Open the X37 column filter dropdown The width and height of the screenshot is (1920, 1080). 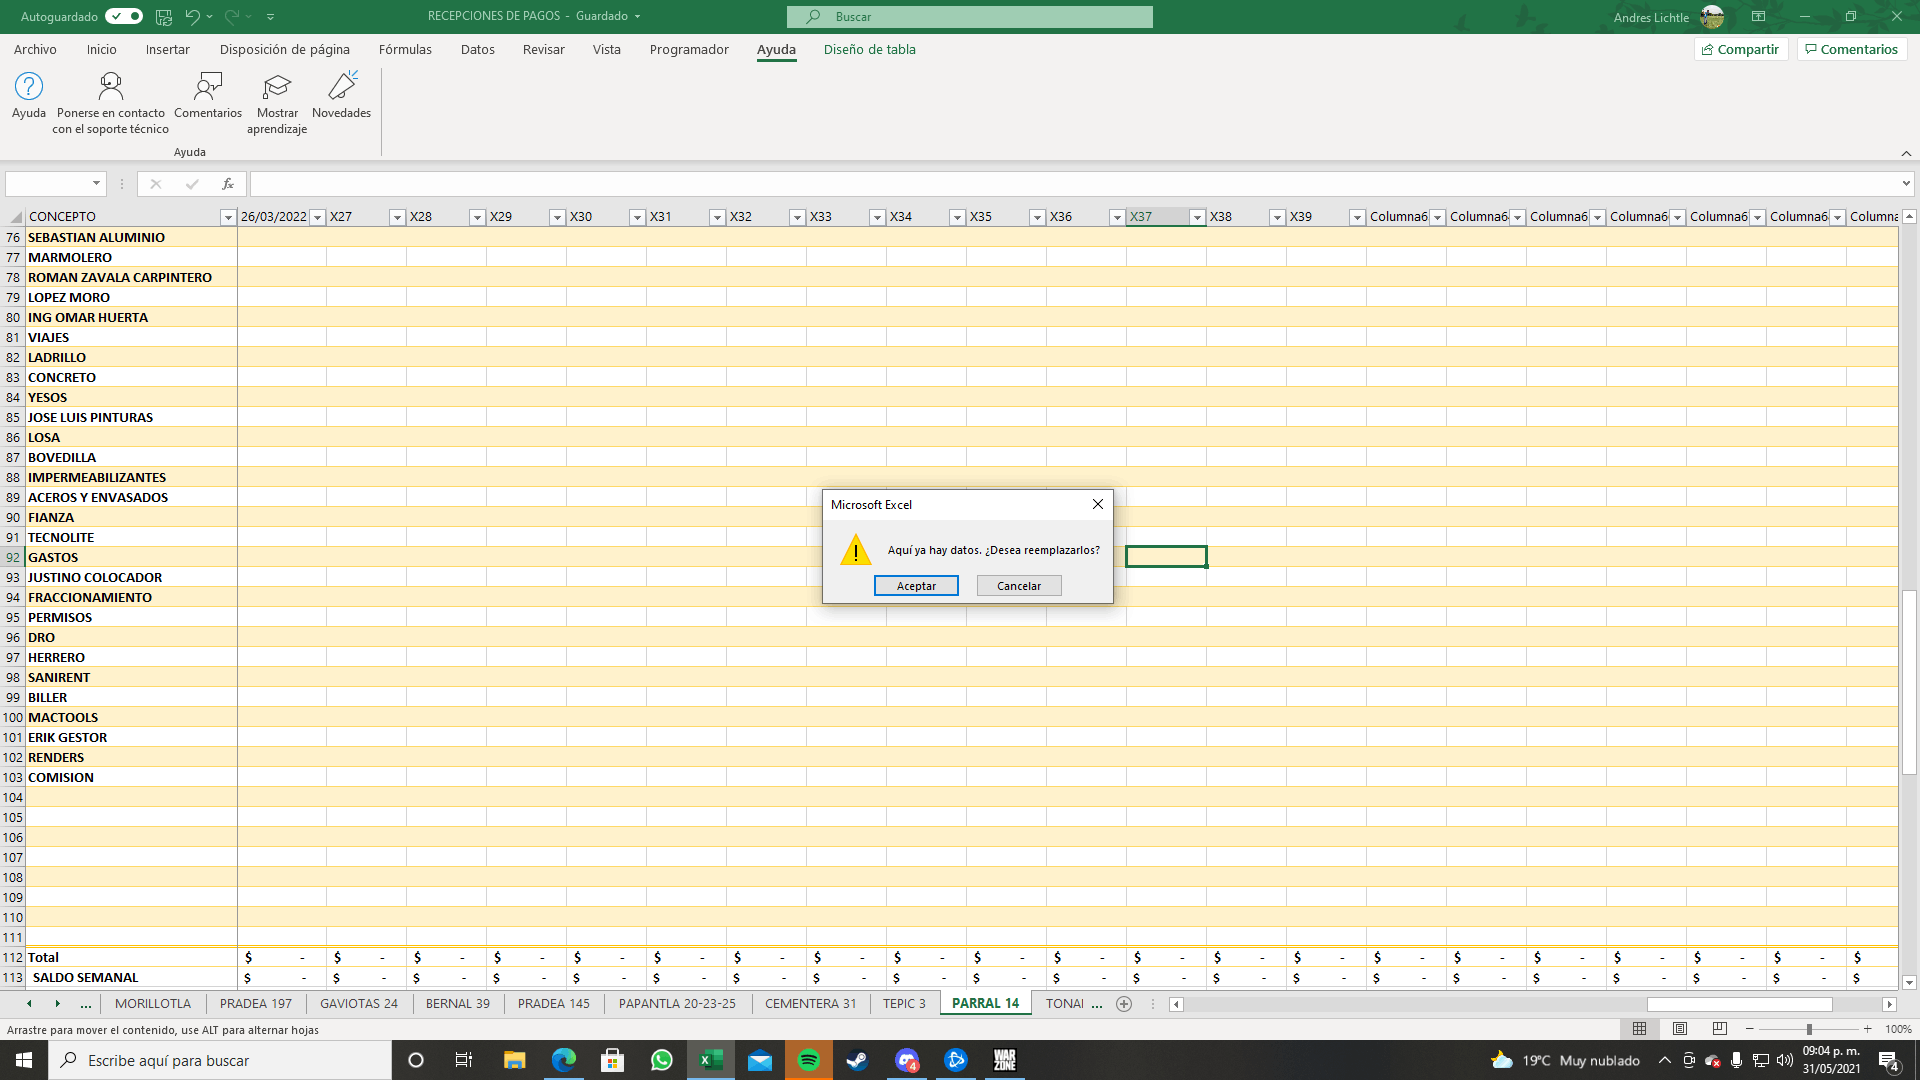[x=1196, y=217]
